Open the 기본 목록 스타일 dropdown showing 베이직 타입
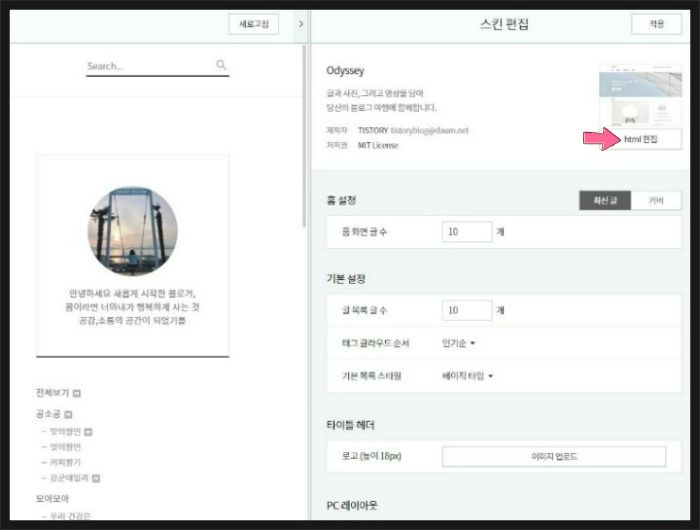The width and height of the screenshot is (700, 530). [467, 376]
